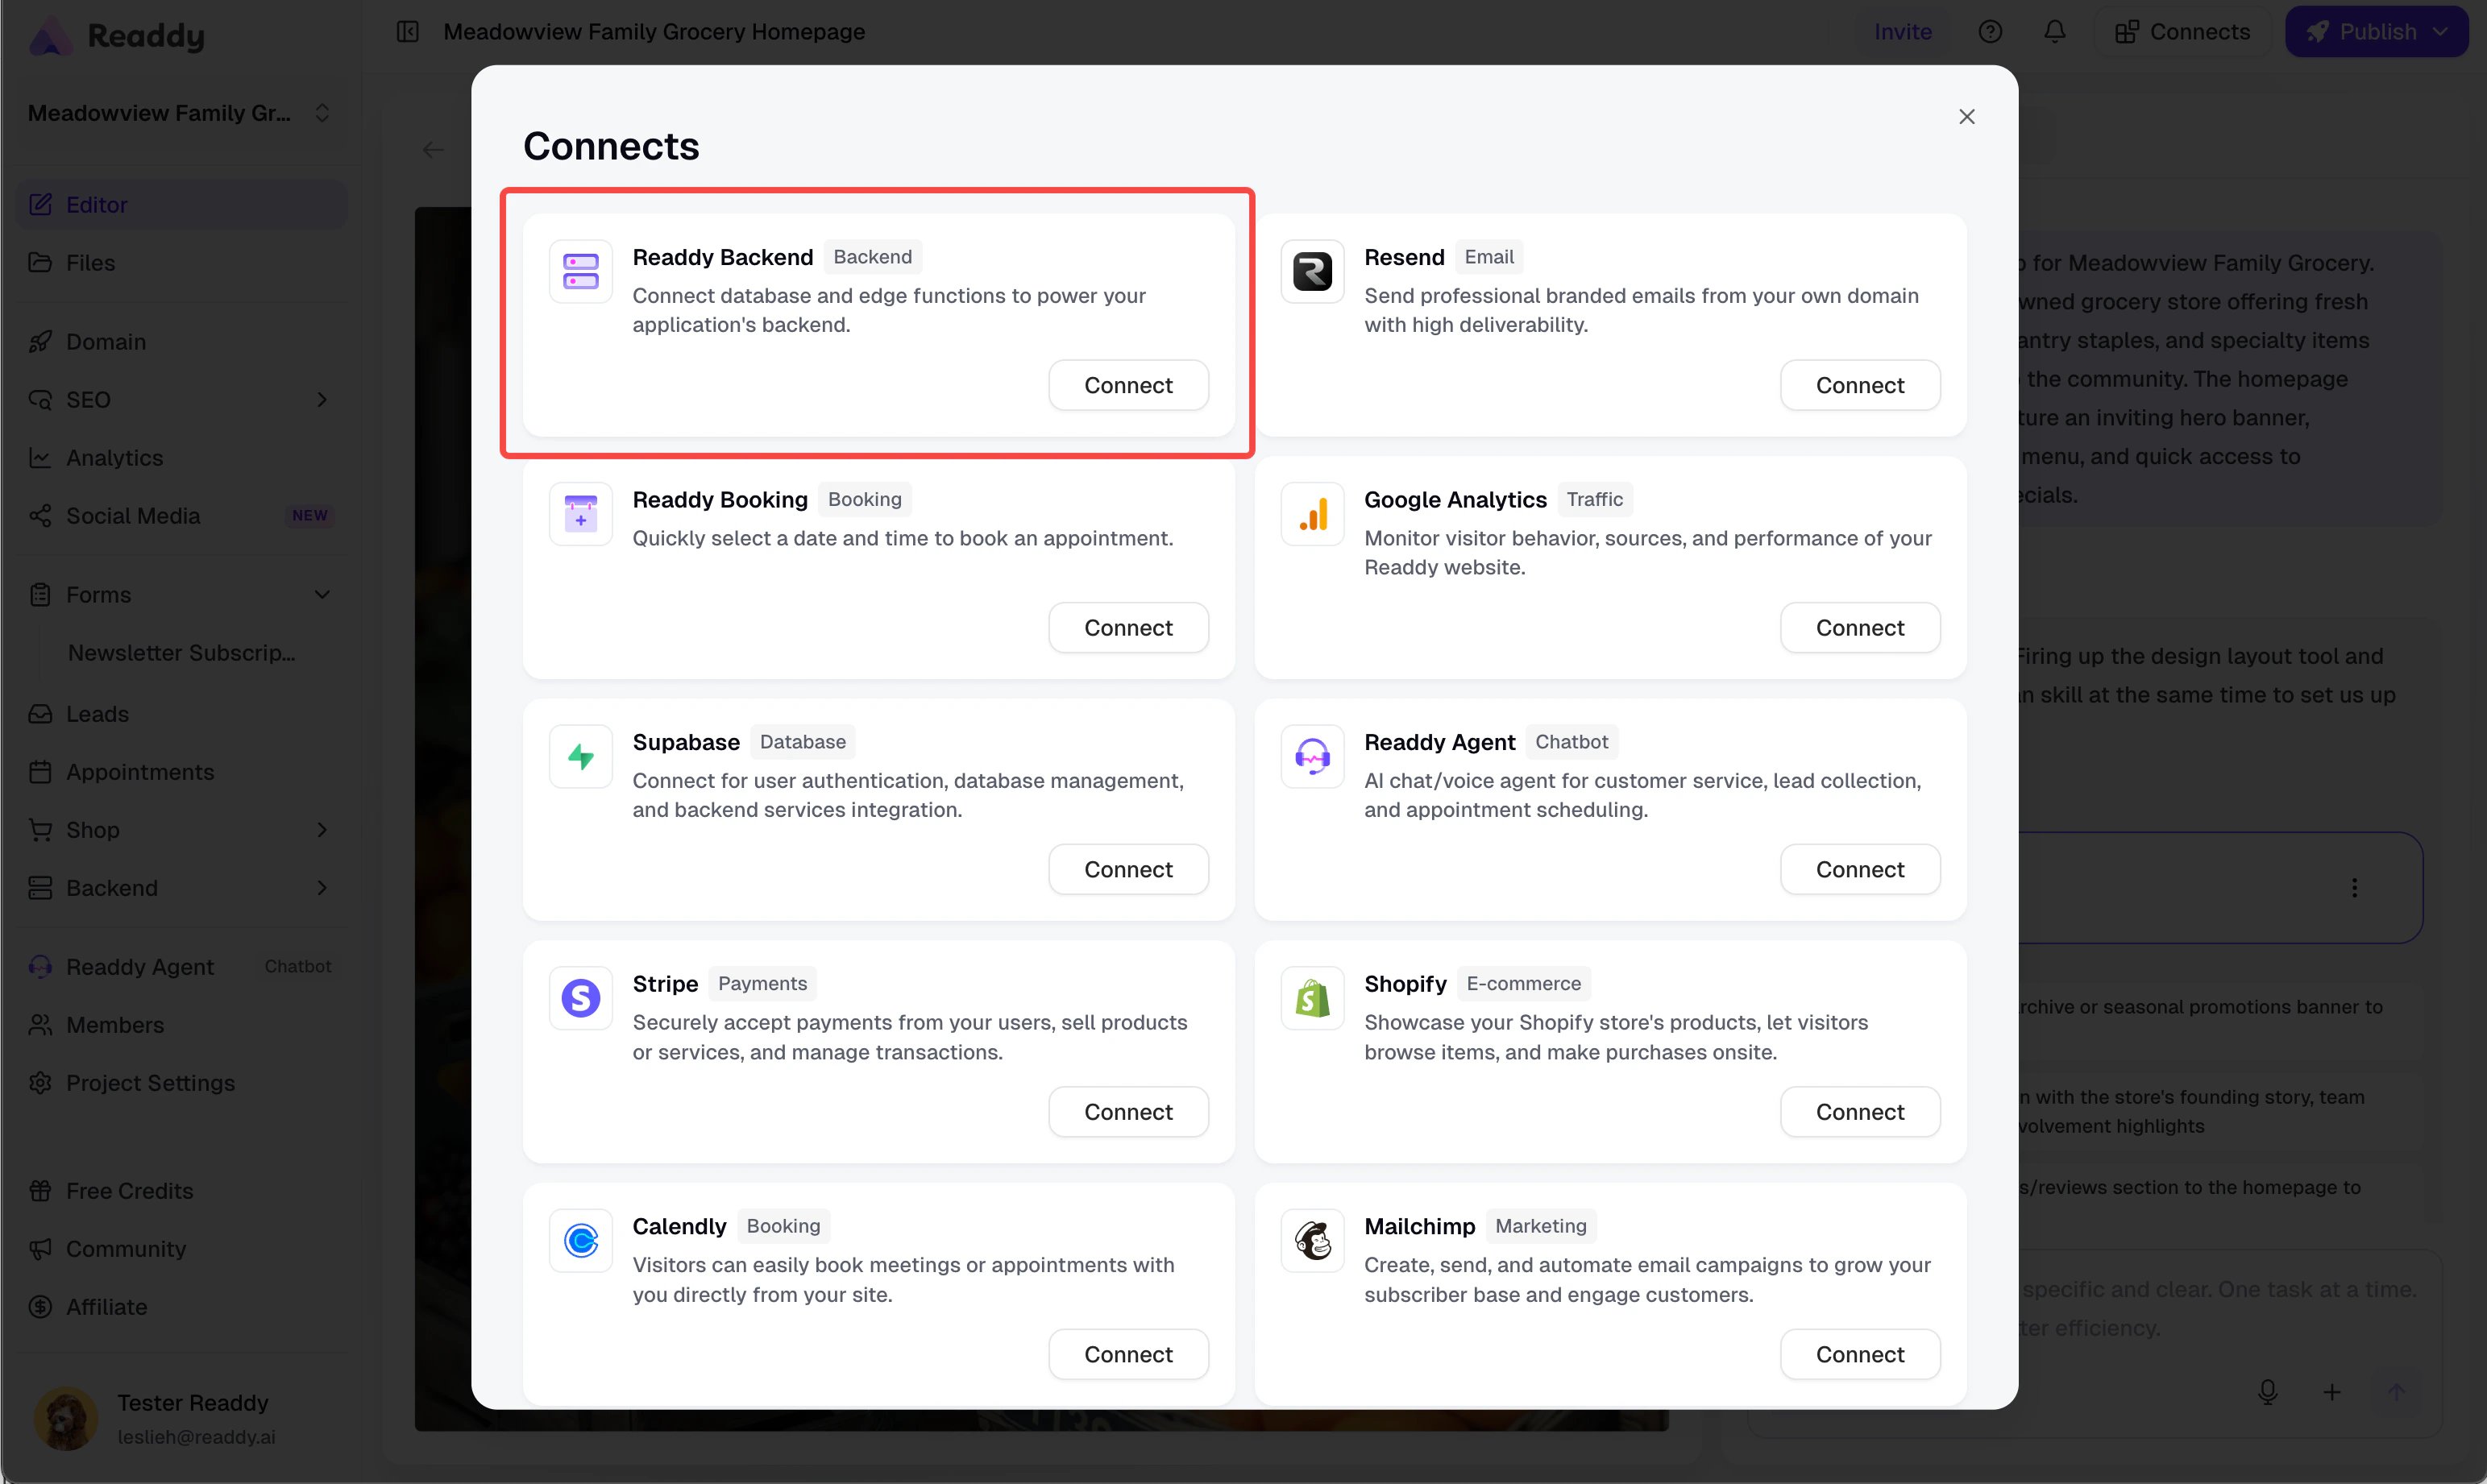Click the Connects dialog heading

[x=611, y=147]
